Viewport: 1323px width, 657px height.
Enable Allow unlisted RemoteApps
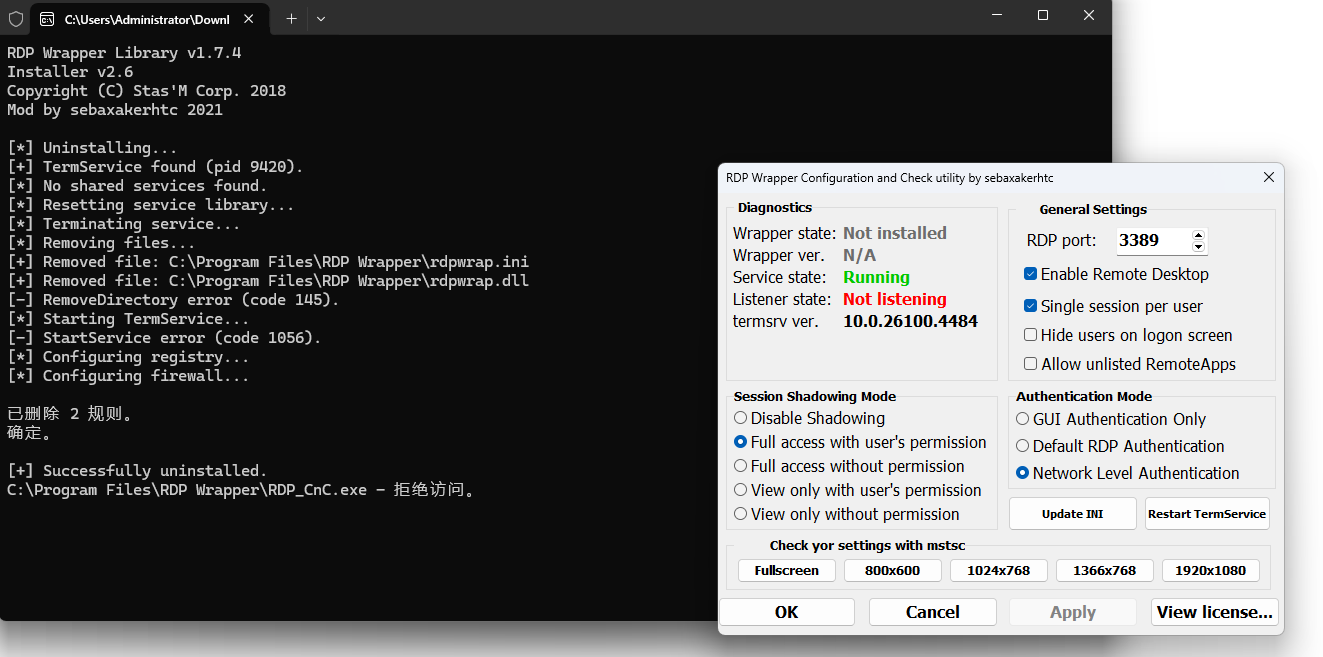pos(1030,363)
